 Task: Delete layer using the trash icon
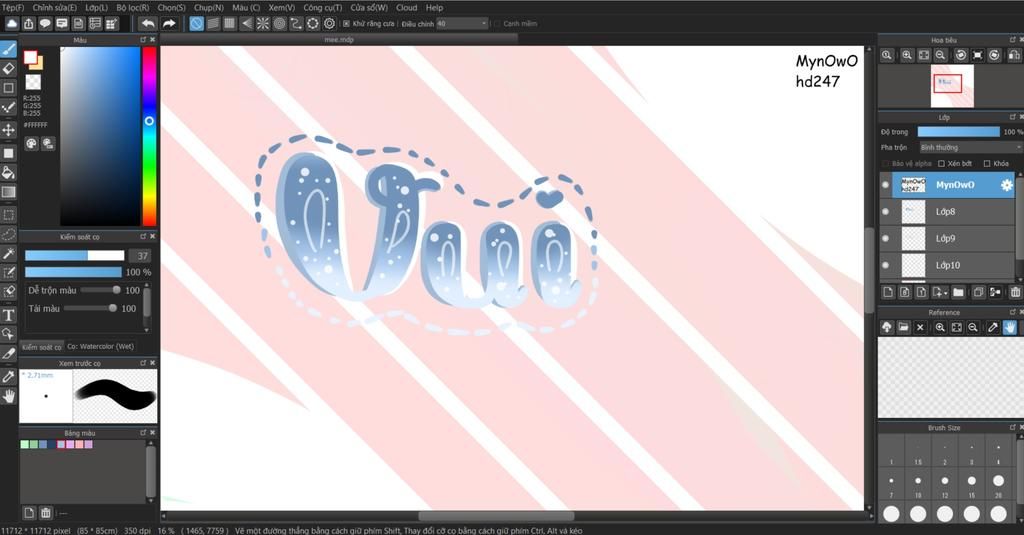pyautogui.click(x=1015, y=292)
